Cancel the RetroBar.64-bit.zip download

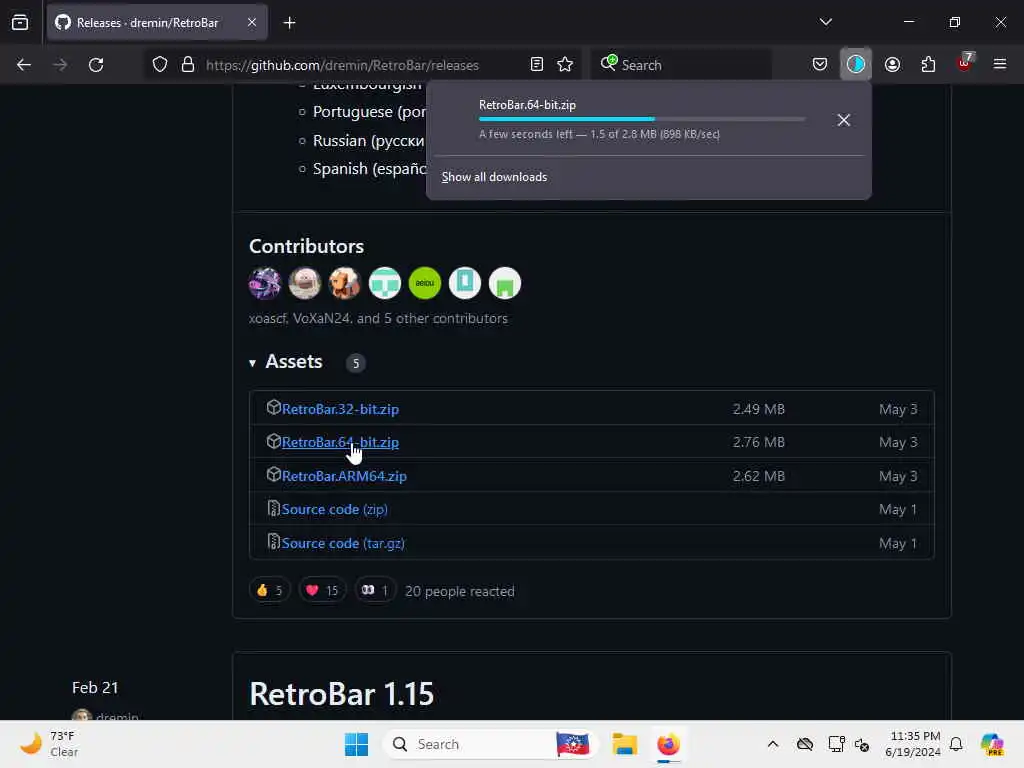(x=844, y=120)
